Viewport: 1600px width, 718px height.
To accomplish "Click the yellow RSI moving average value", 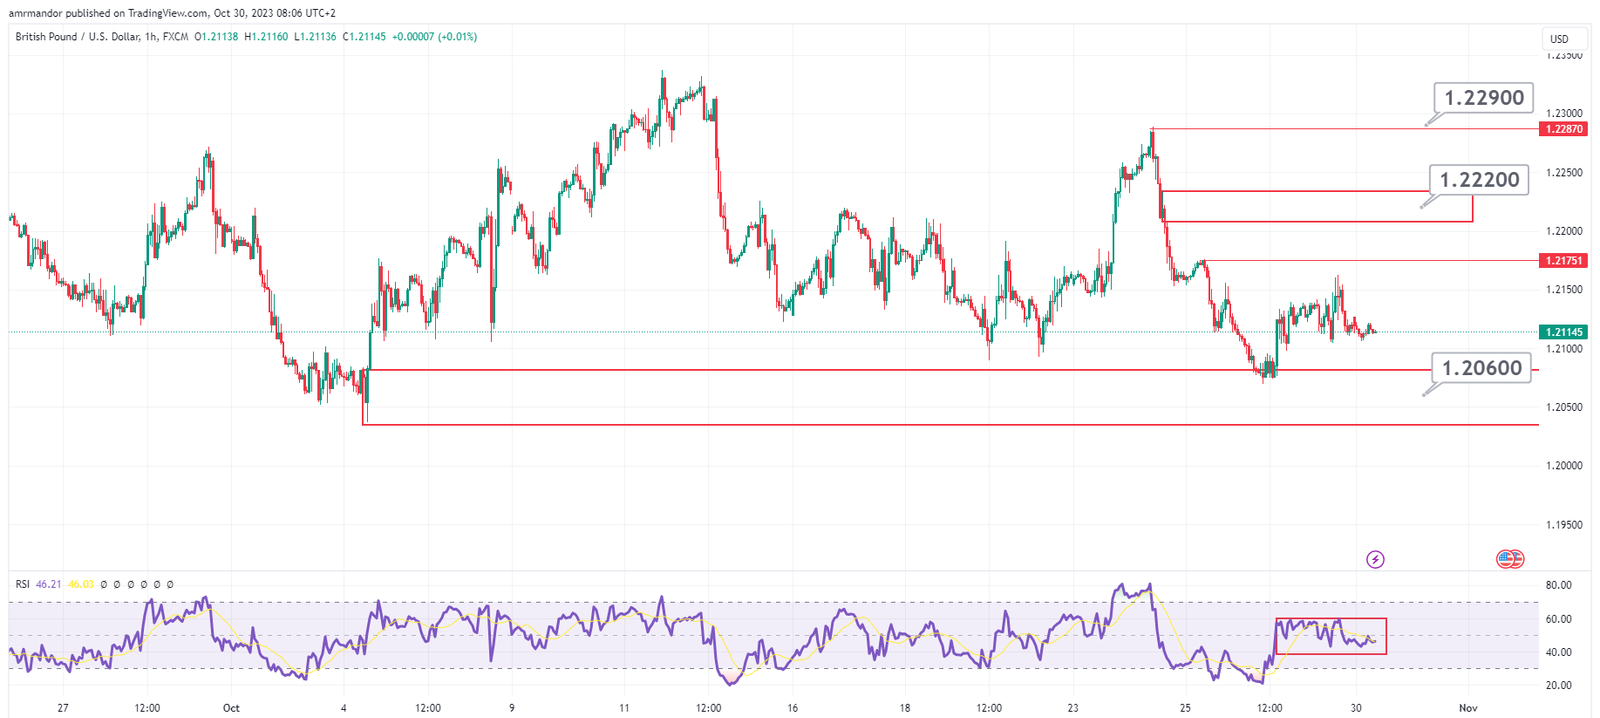I will 81,584.
